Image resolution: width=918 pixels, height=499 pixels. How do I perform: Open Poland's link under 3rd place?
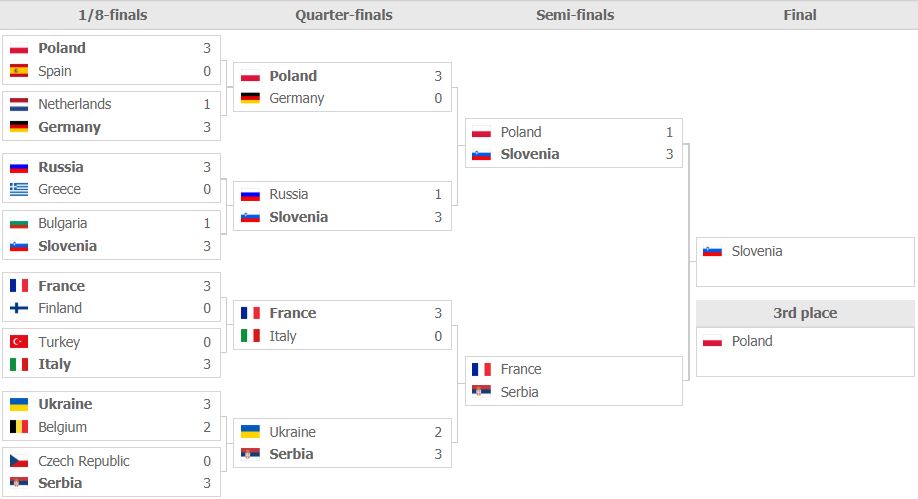click(x=752, y=341)
